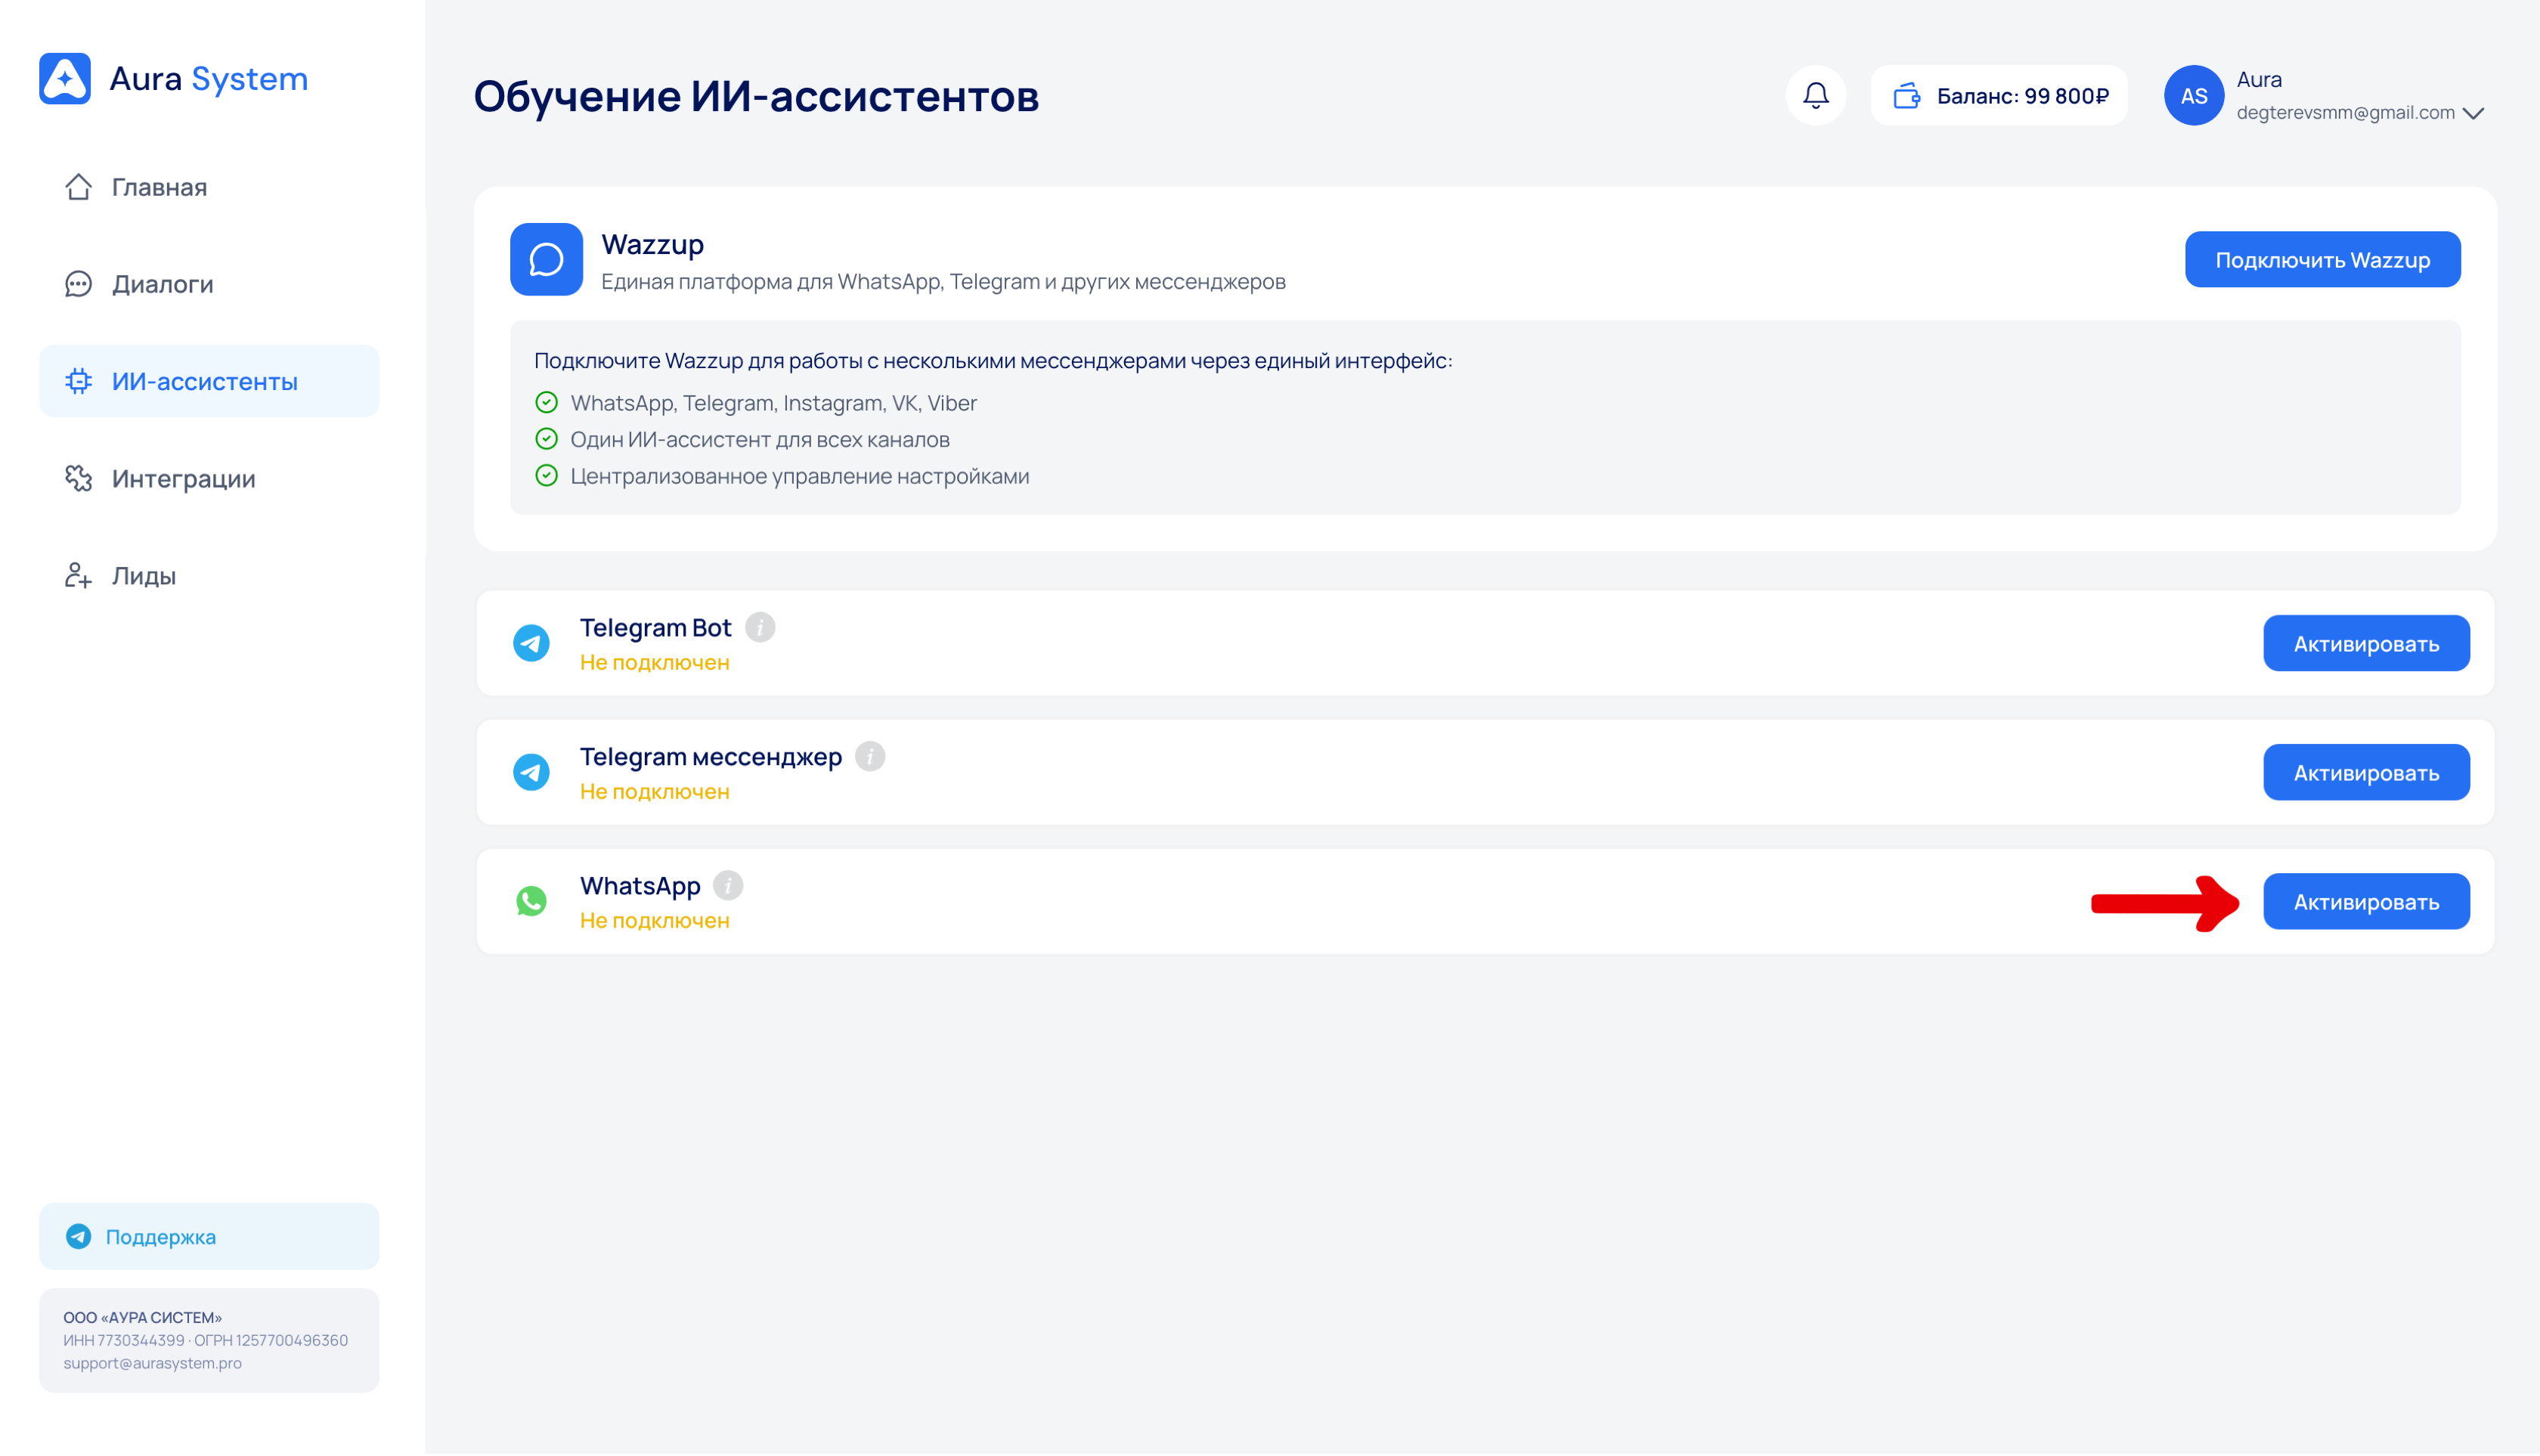
Task: Click the WhatsApp info icon
Action: click(728, 885)
